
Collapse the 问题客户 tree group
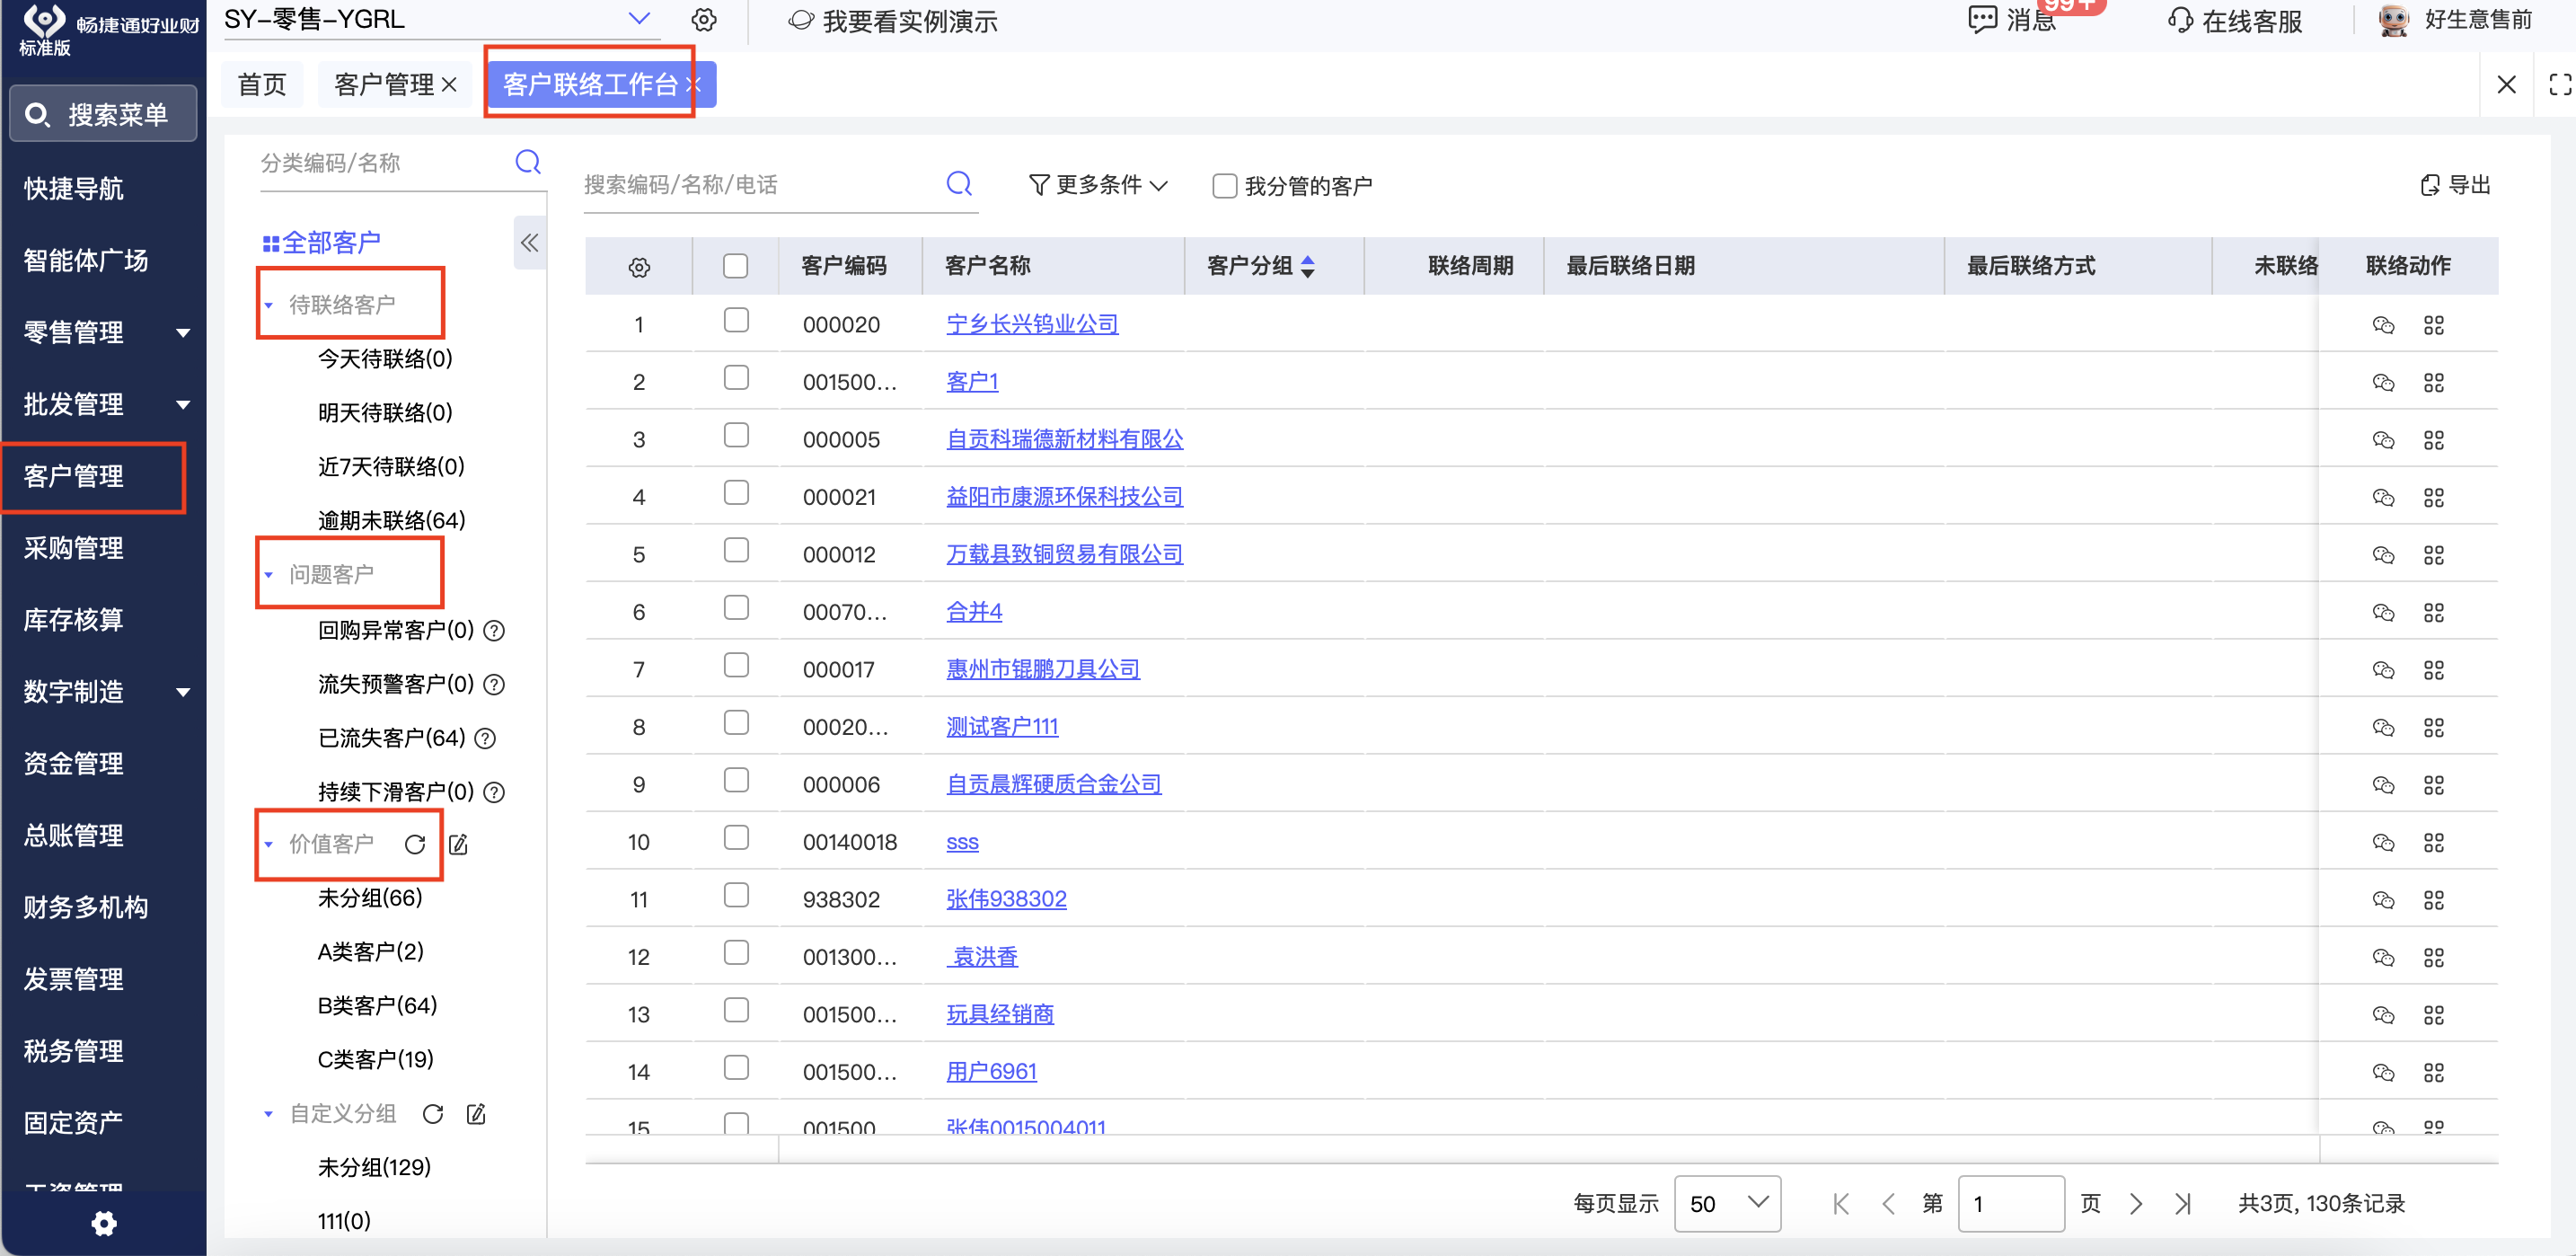click(x=268, y=575)
